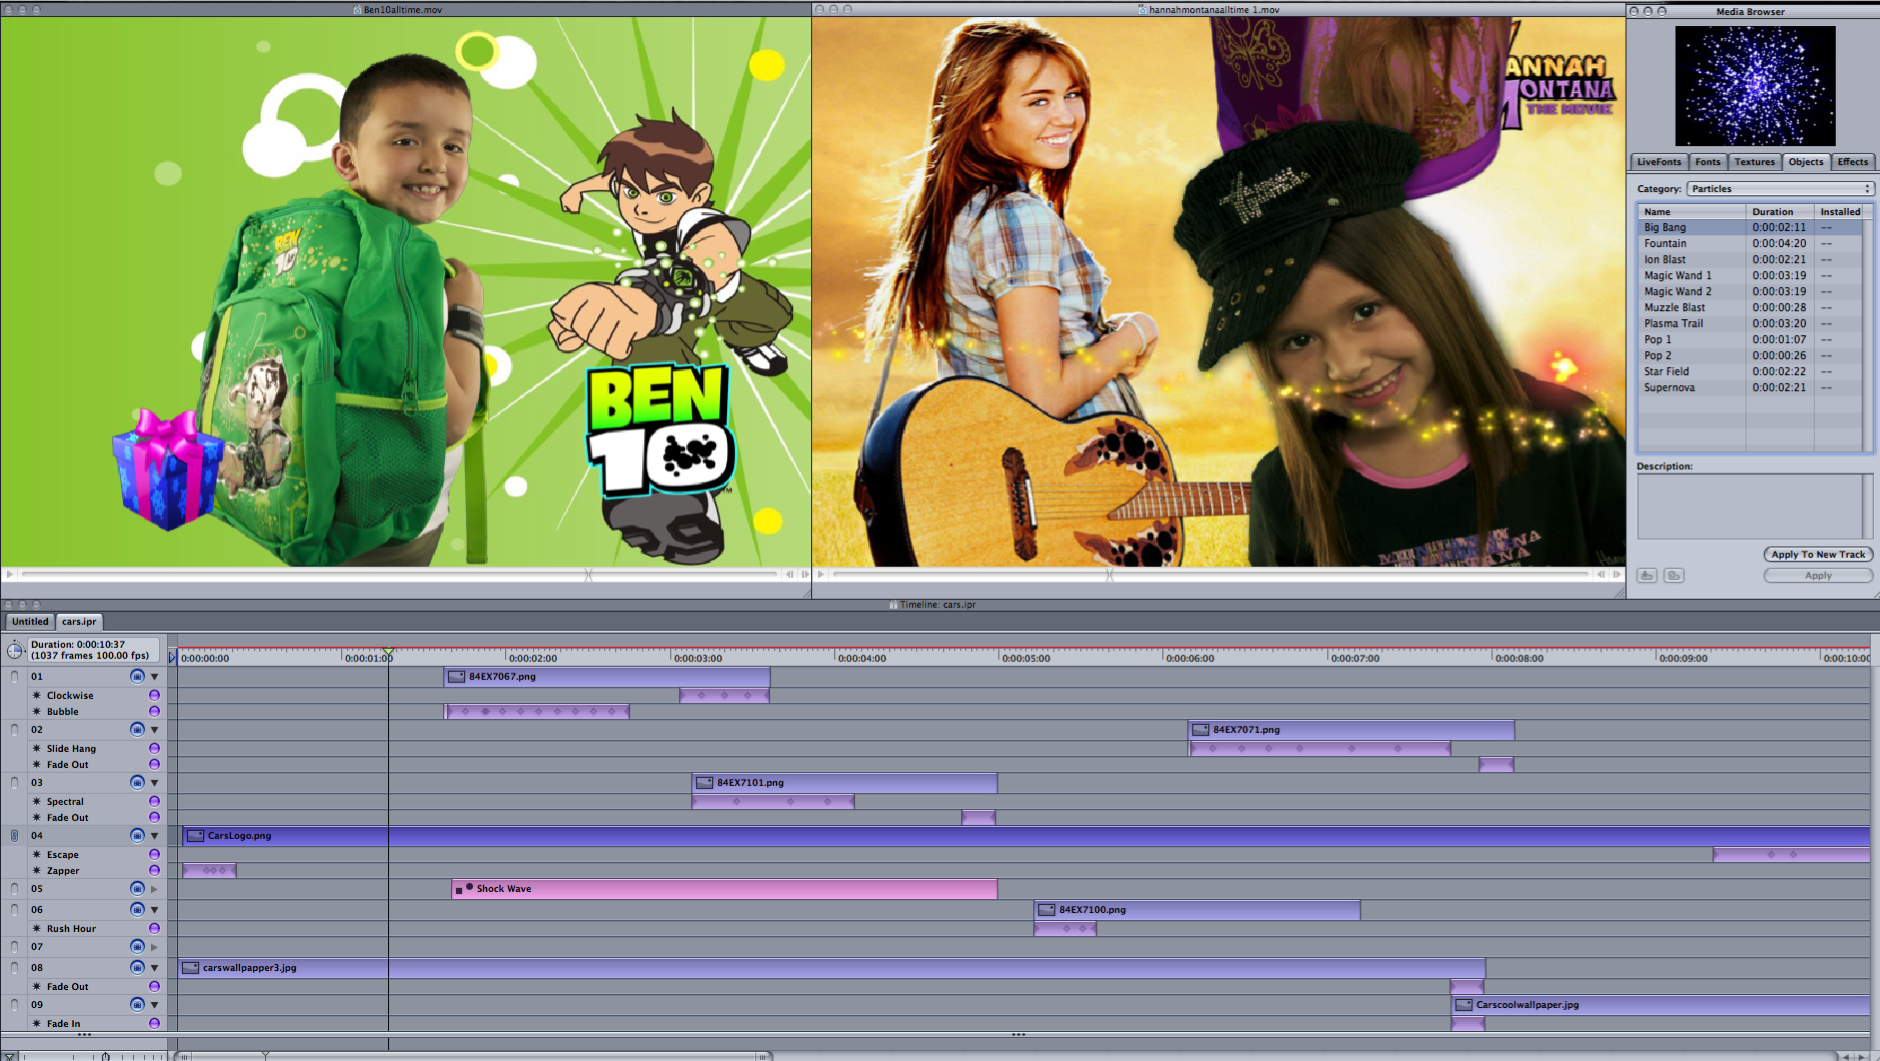Viewport: 1880px width, 1061px height.
Task: Open the Untitled timeline tab
Action: pos(30,622)
